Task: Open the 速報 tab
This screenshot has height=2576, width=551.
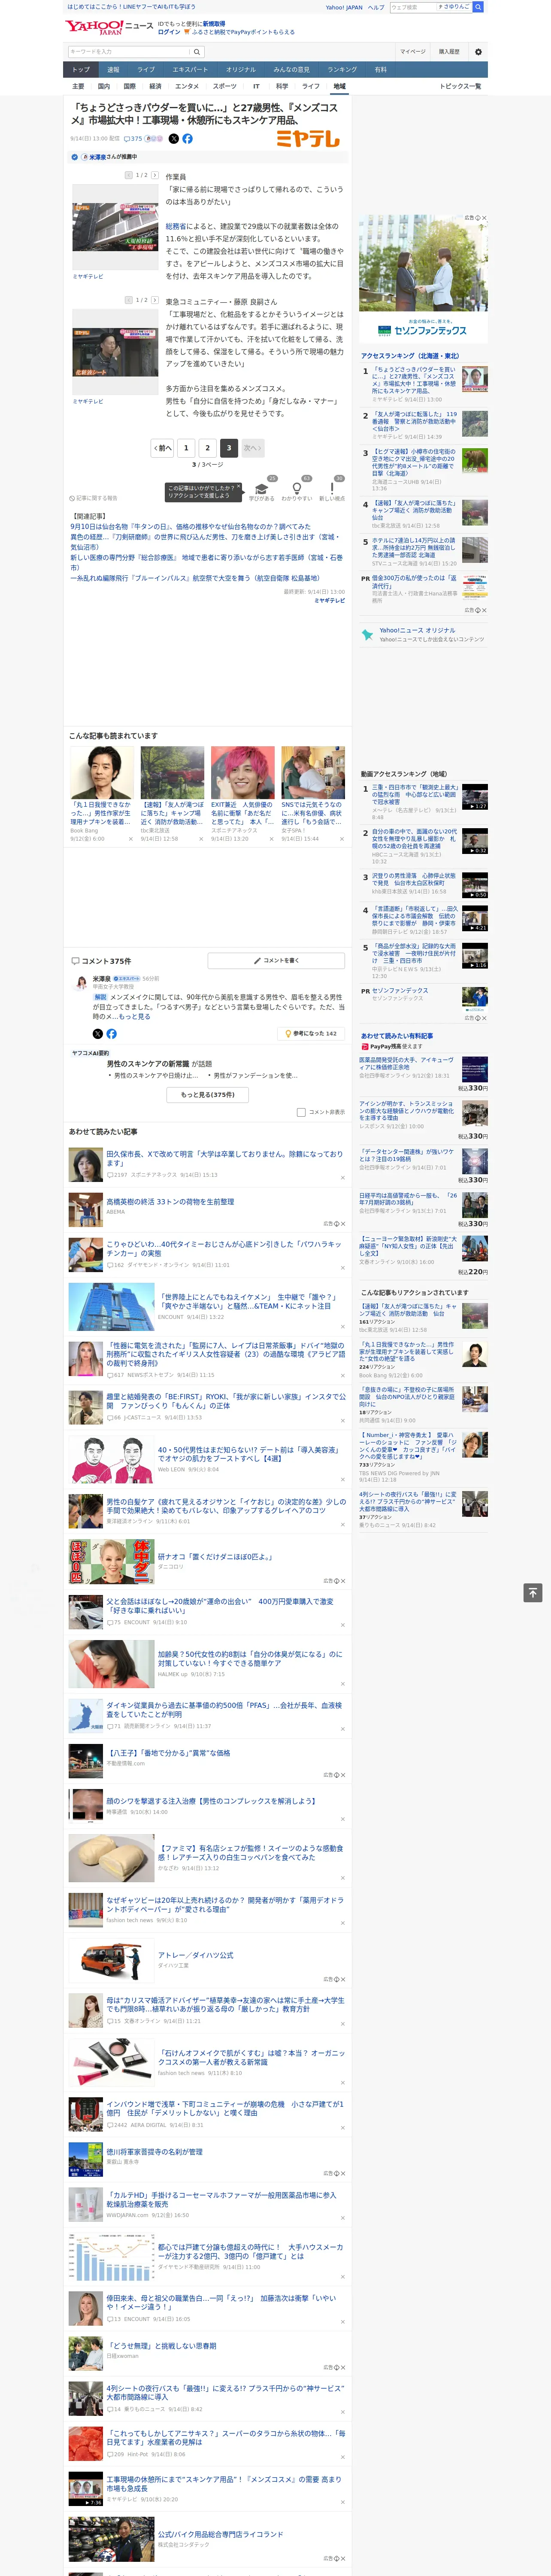Action: tap(113, 70)
